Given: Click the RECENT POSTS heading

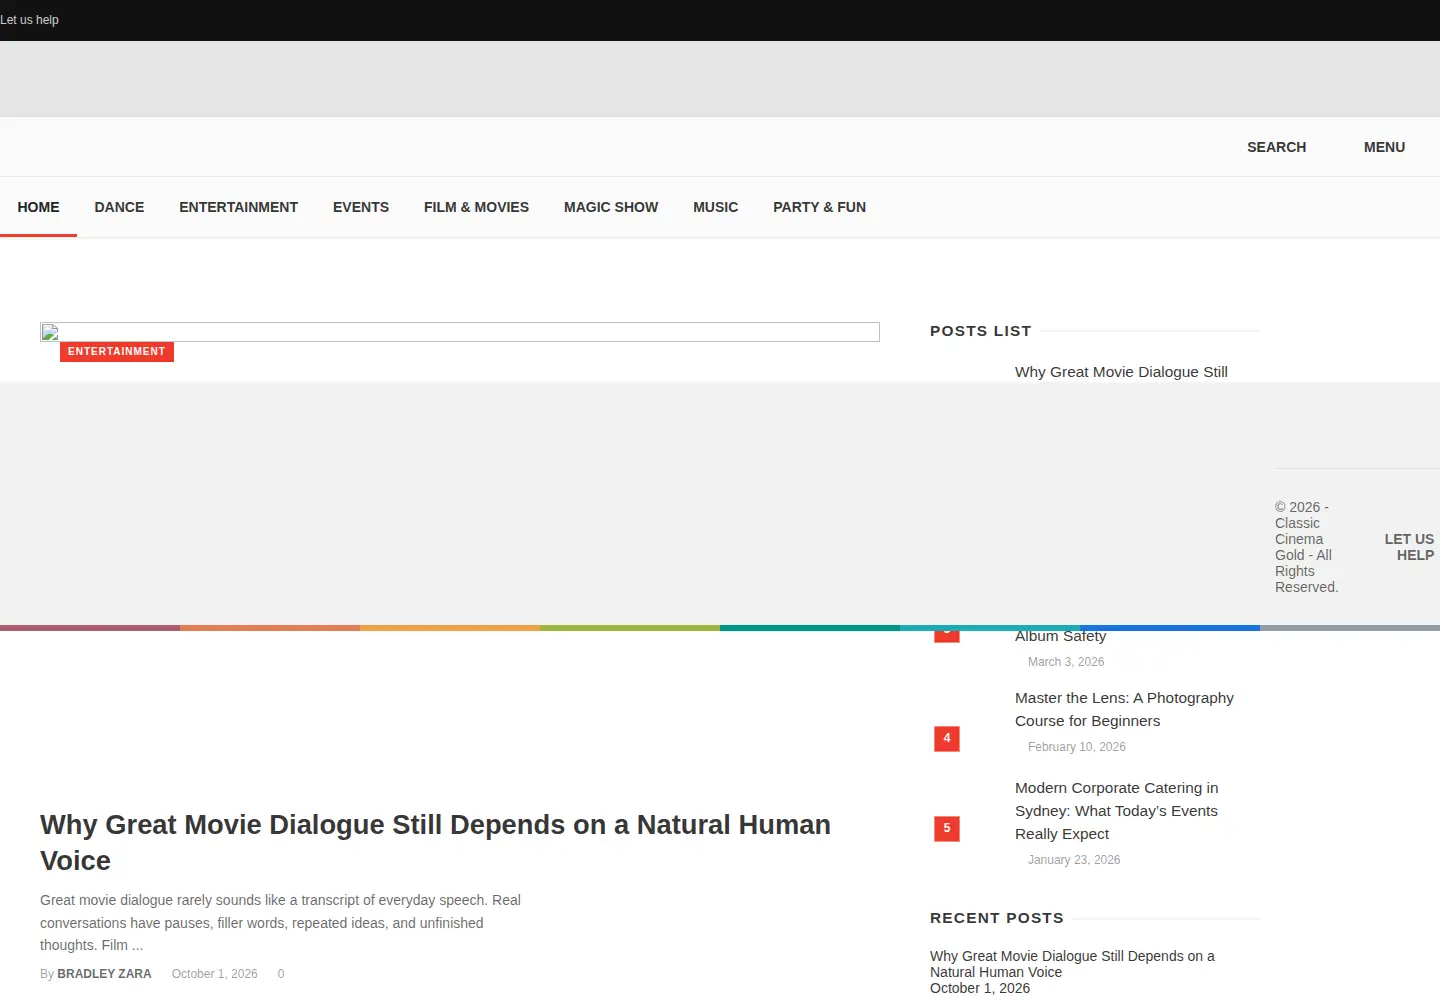Looking at the screenshot, I should [x=996, y=918].
